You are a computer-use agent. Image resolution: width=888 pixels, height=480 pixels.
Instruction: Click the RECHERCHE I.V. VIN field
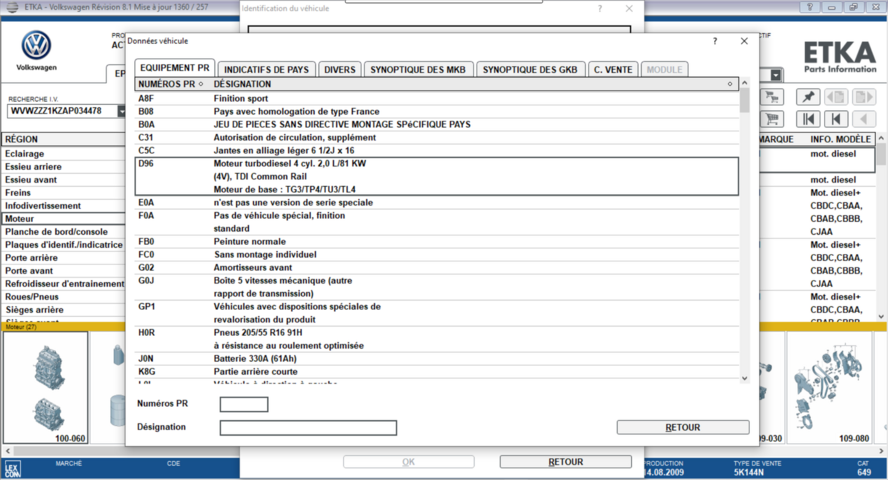62,111
